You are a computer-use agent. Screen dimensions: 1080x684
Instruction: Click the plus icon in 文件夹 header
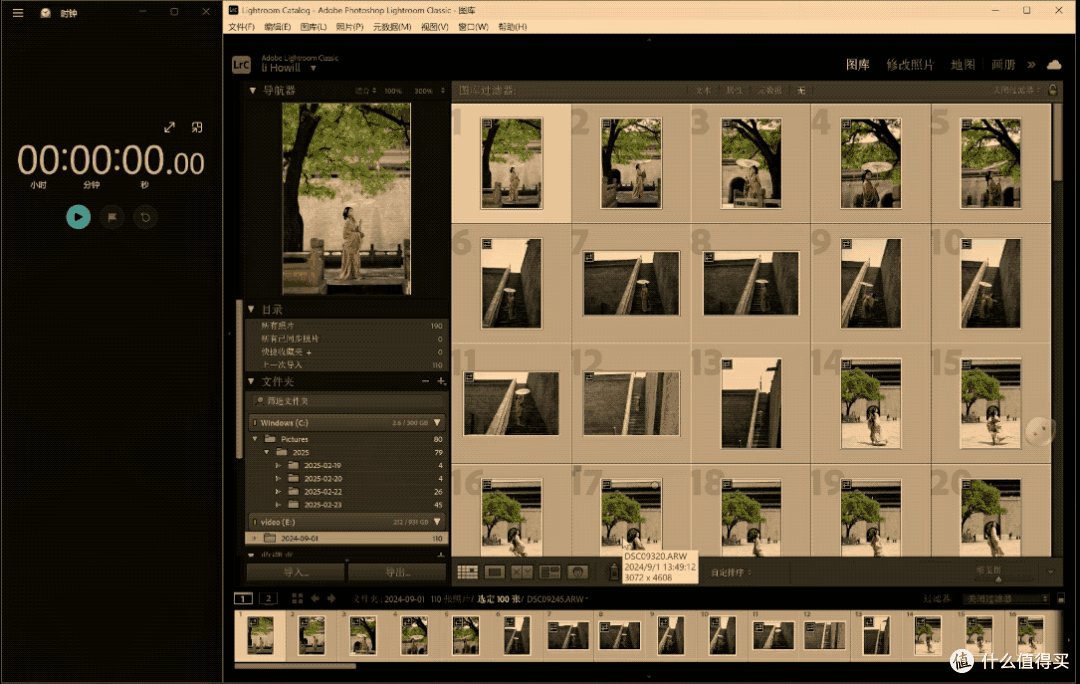[441, 381]
